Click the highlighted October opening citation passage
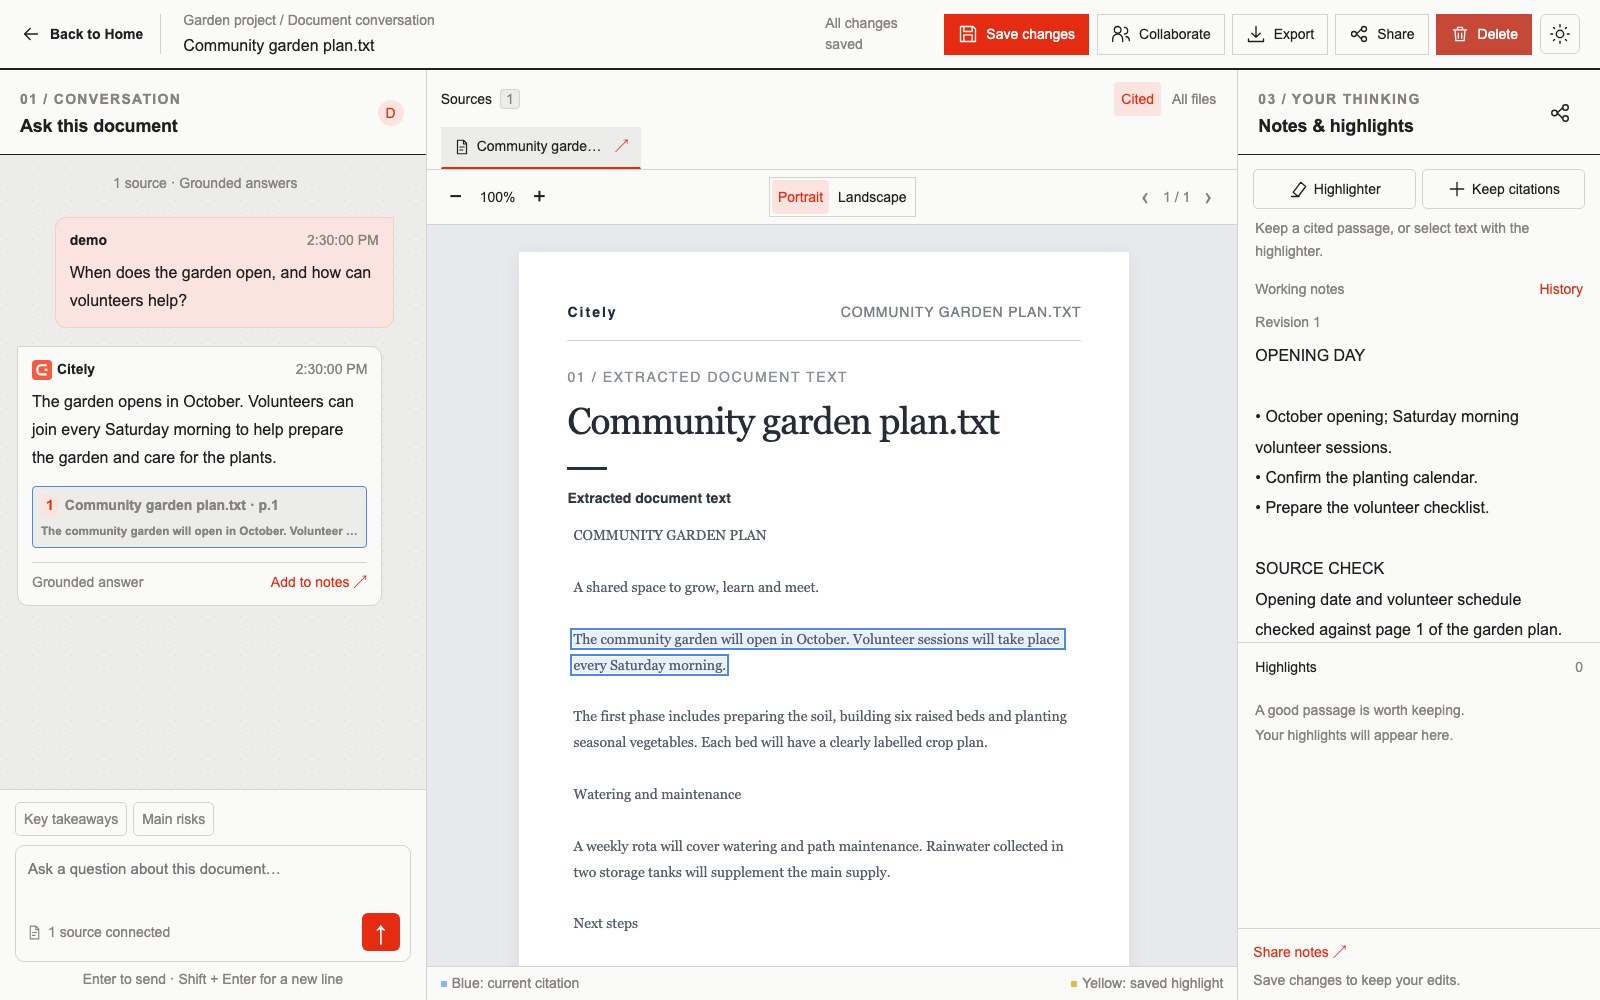 pos(817,652)
